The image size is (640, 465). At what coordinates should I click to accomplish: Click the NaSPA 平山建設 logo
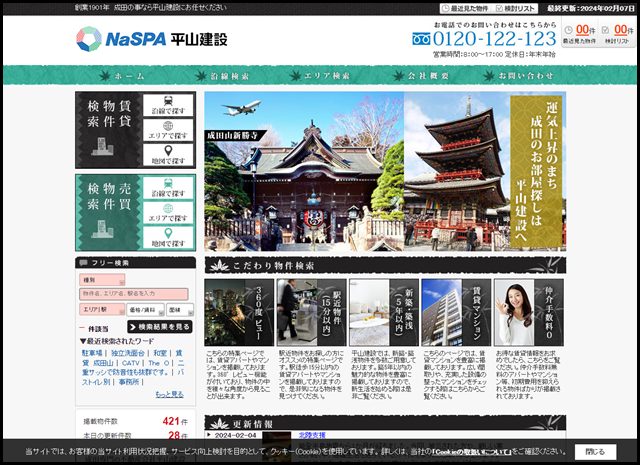pyautogui.click(x=151, y=39)
